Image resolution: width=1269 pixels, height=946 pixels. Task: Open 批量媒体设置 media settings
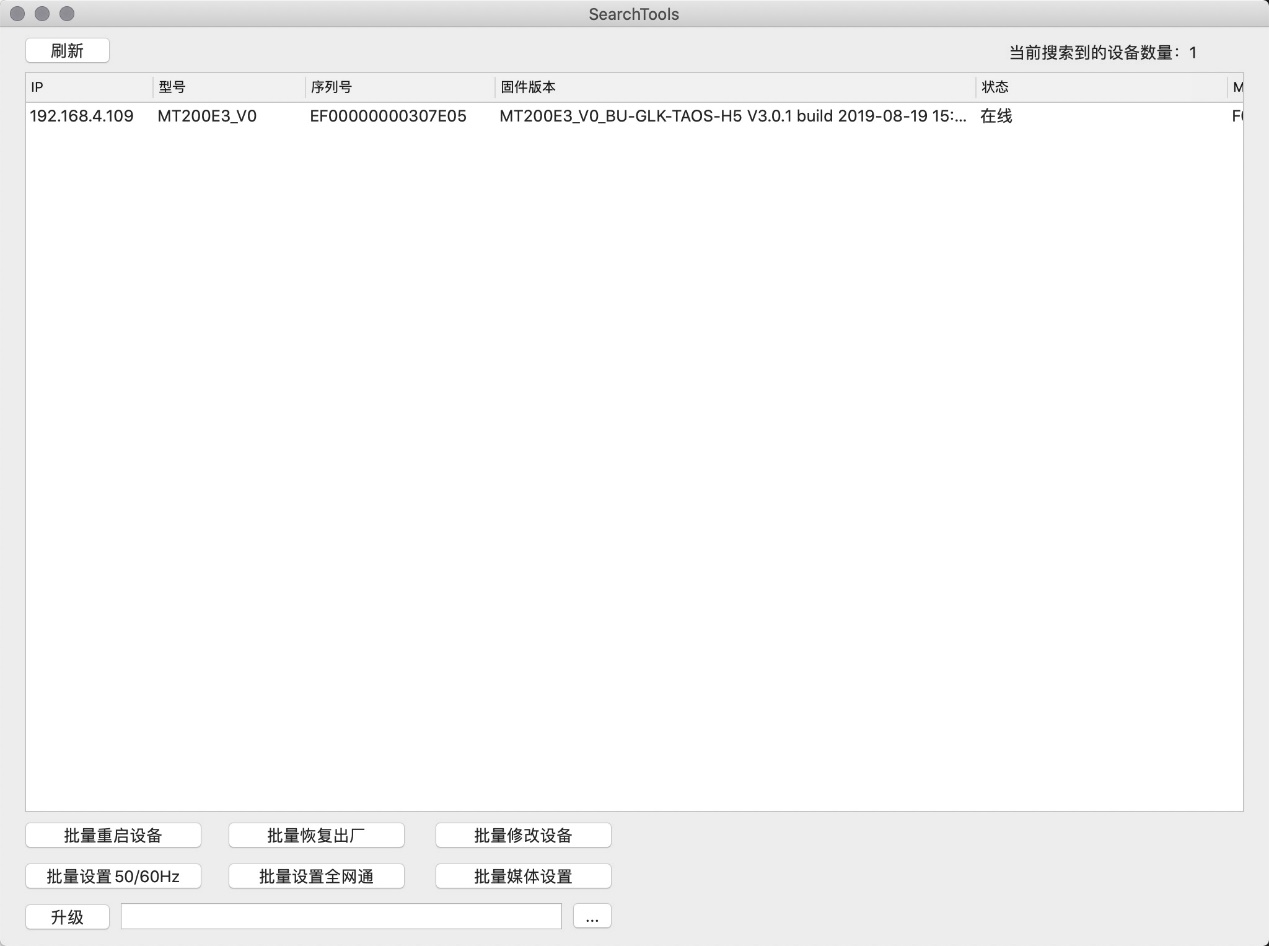coord(523,877)
